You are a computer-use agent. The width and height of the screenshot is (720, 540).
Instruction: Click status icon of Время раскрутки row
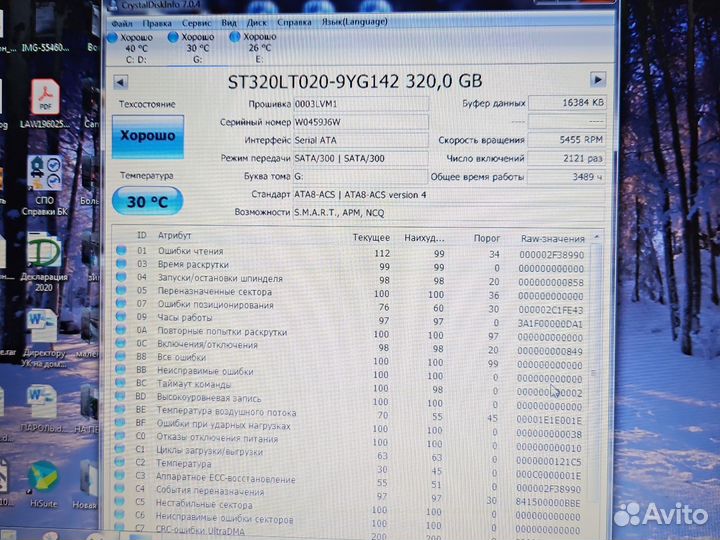click(121, 264)
